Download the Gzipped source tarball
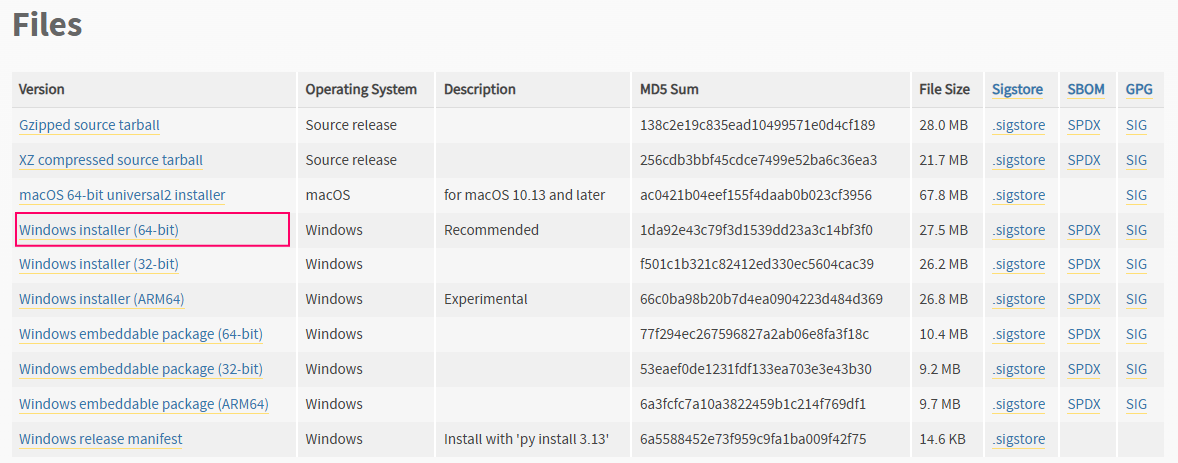Image resolution: width=1178 pixels, height=463 pixels. pos(89,125)
